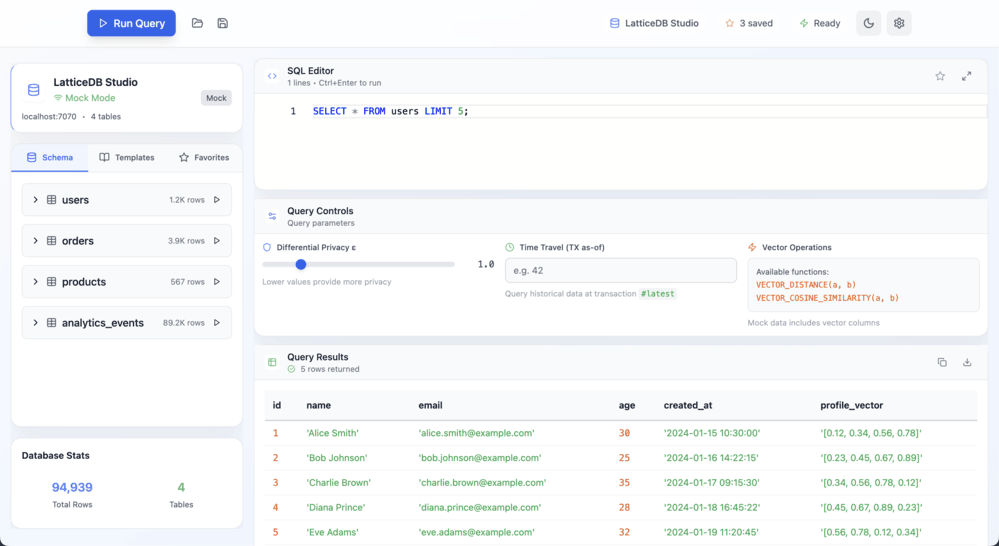999x546 pixels.
Task: Switch to the Templates tab
Action: [x=127, y=157]
